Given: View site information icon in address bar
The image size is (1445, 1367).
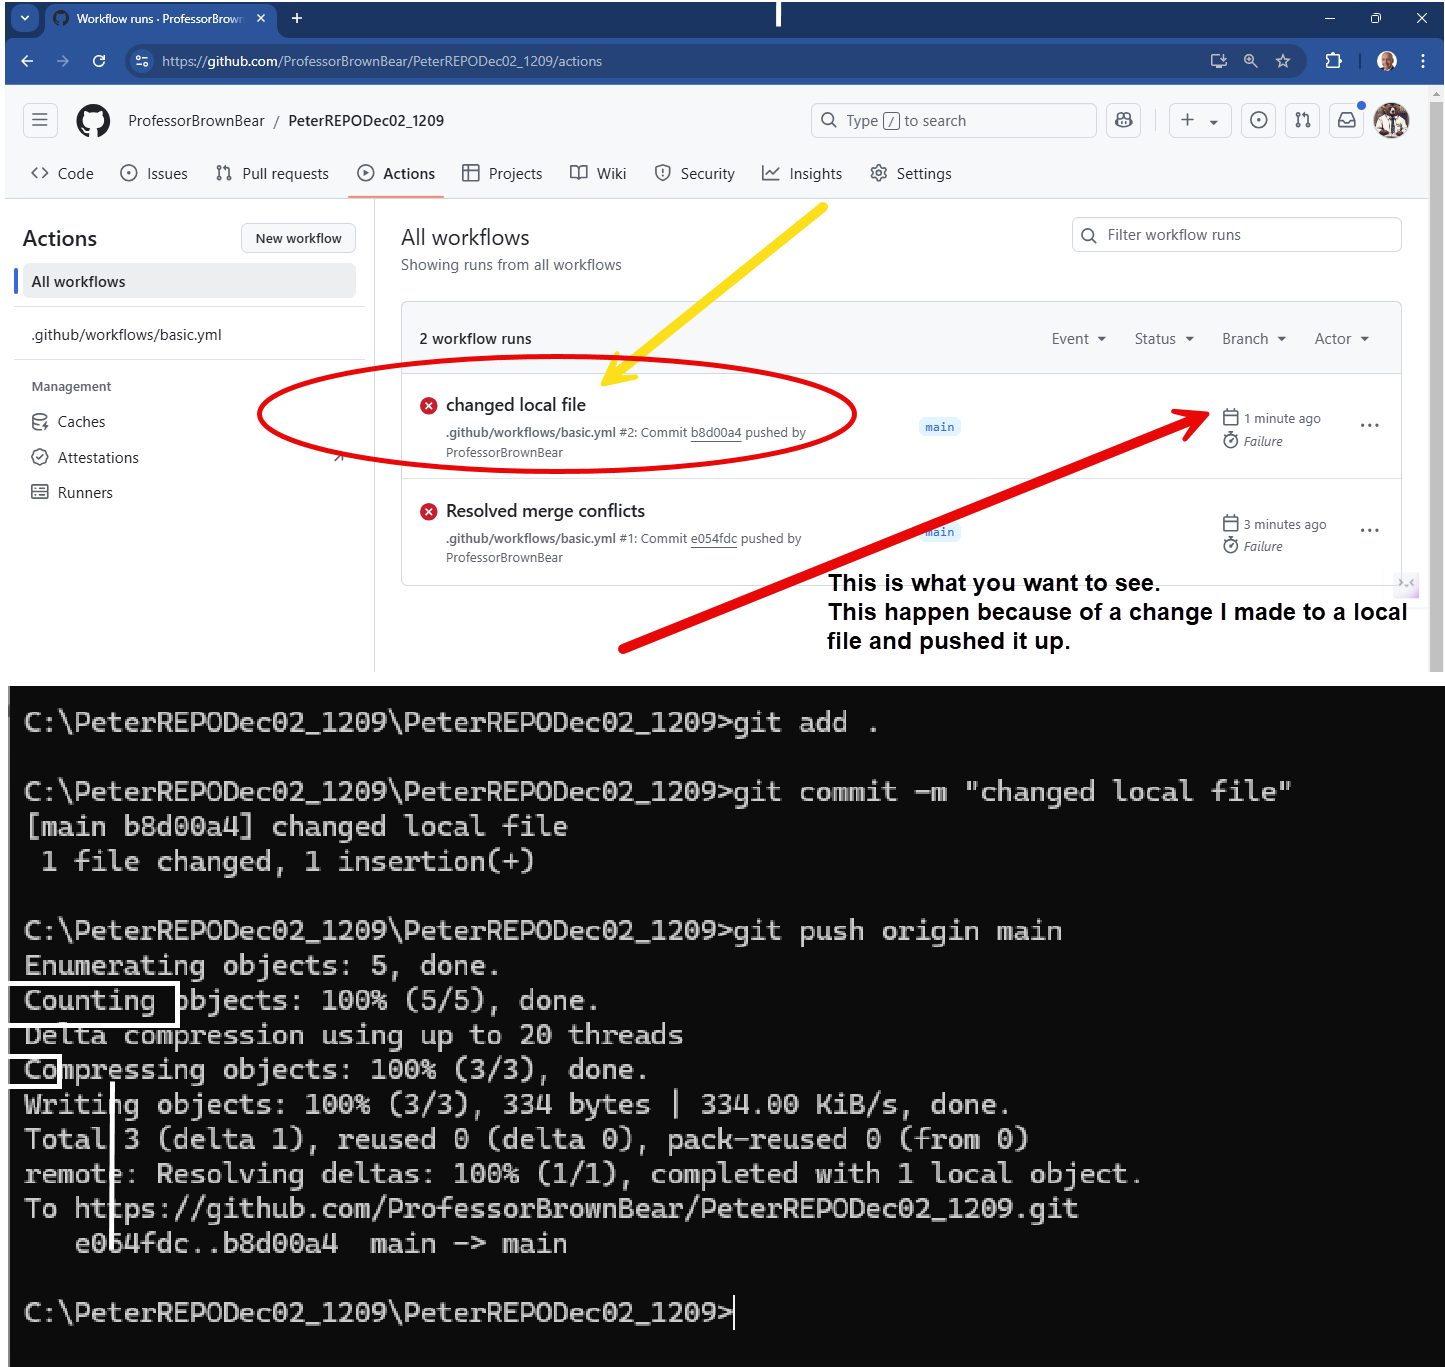Looking at the screenshot, I should coord(142,61).
